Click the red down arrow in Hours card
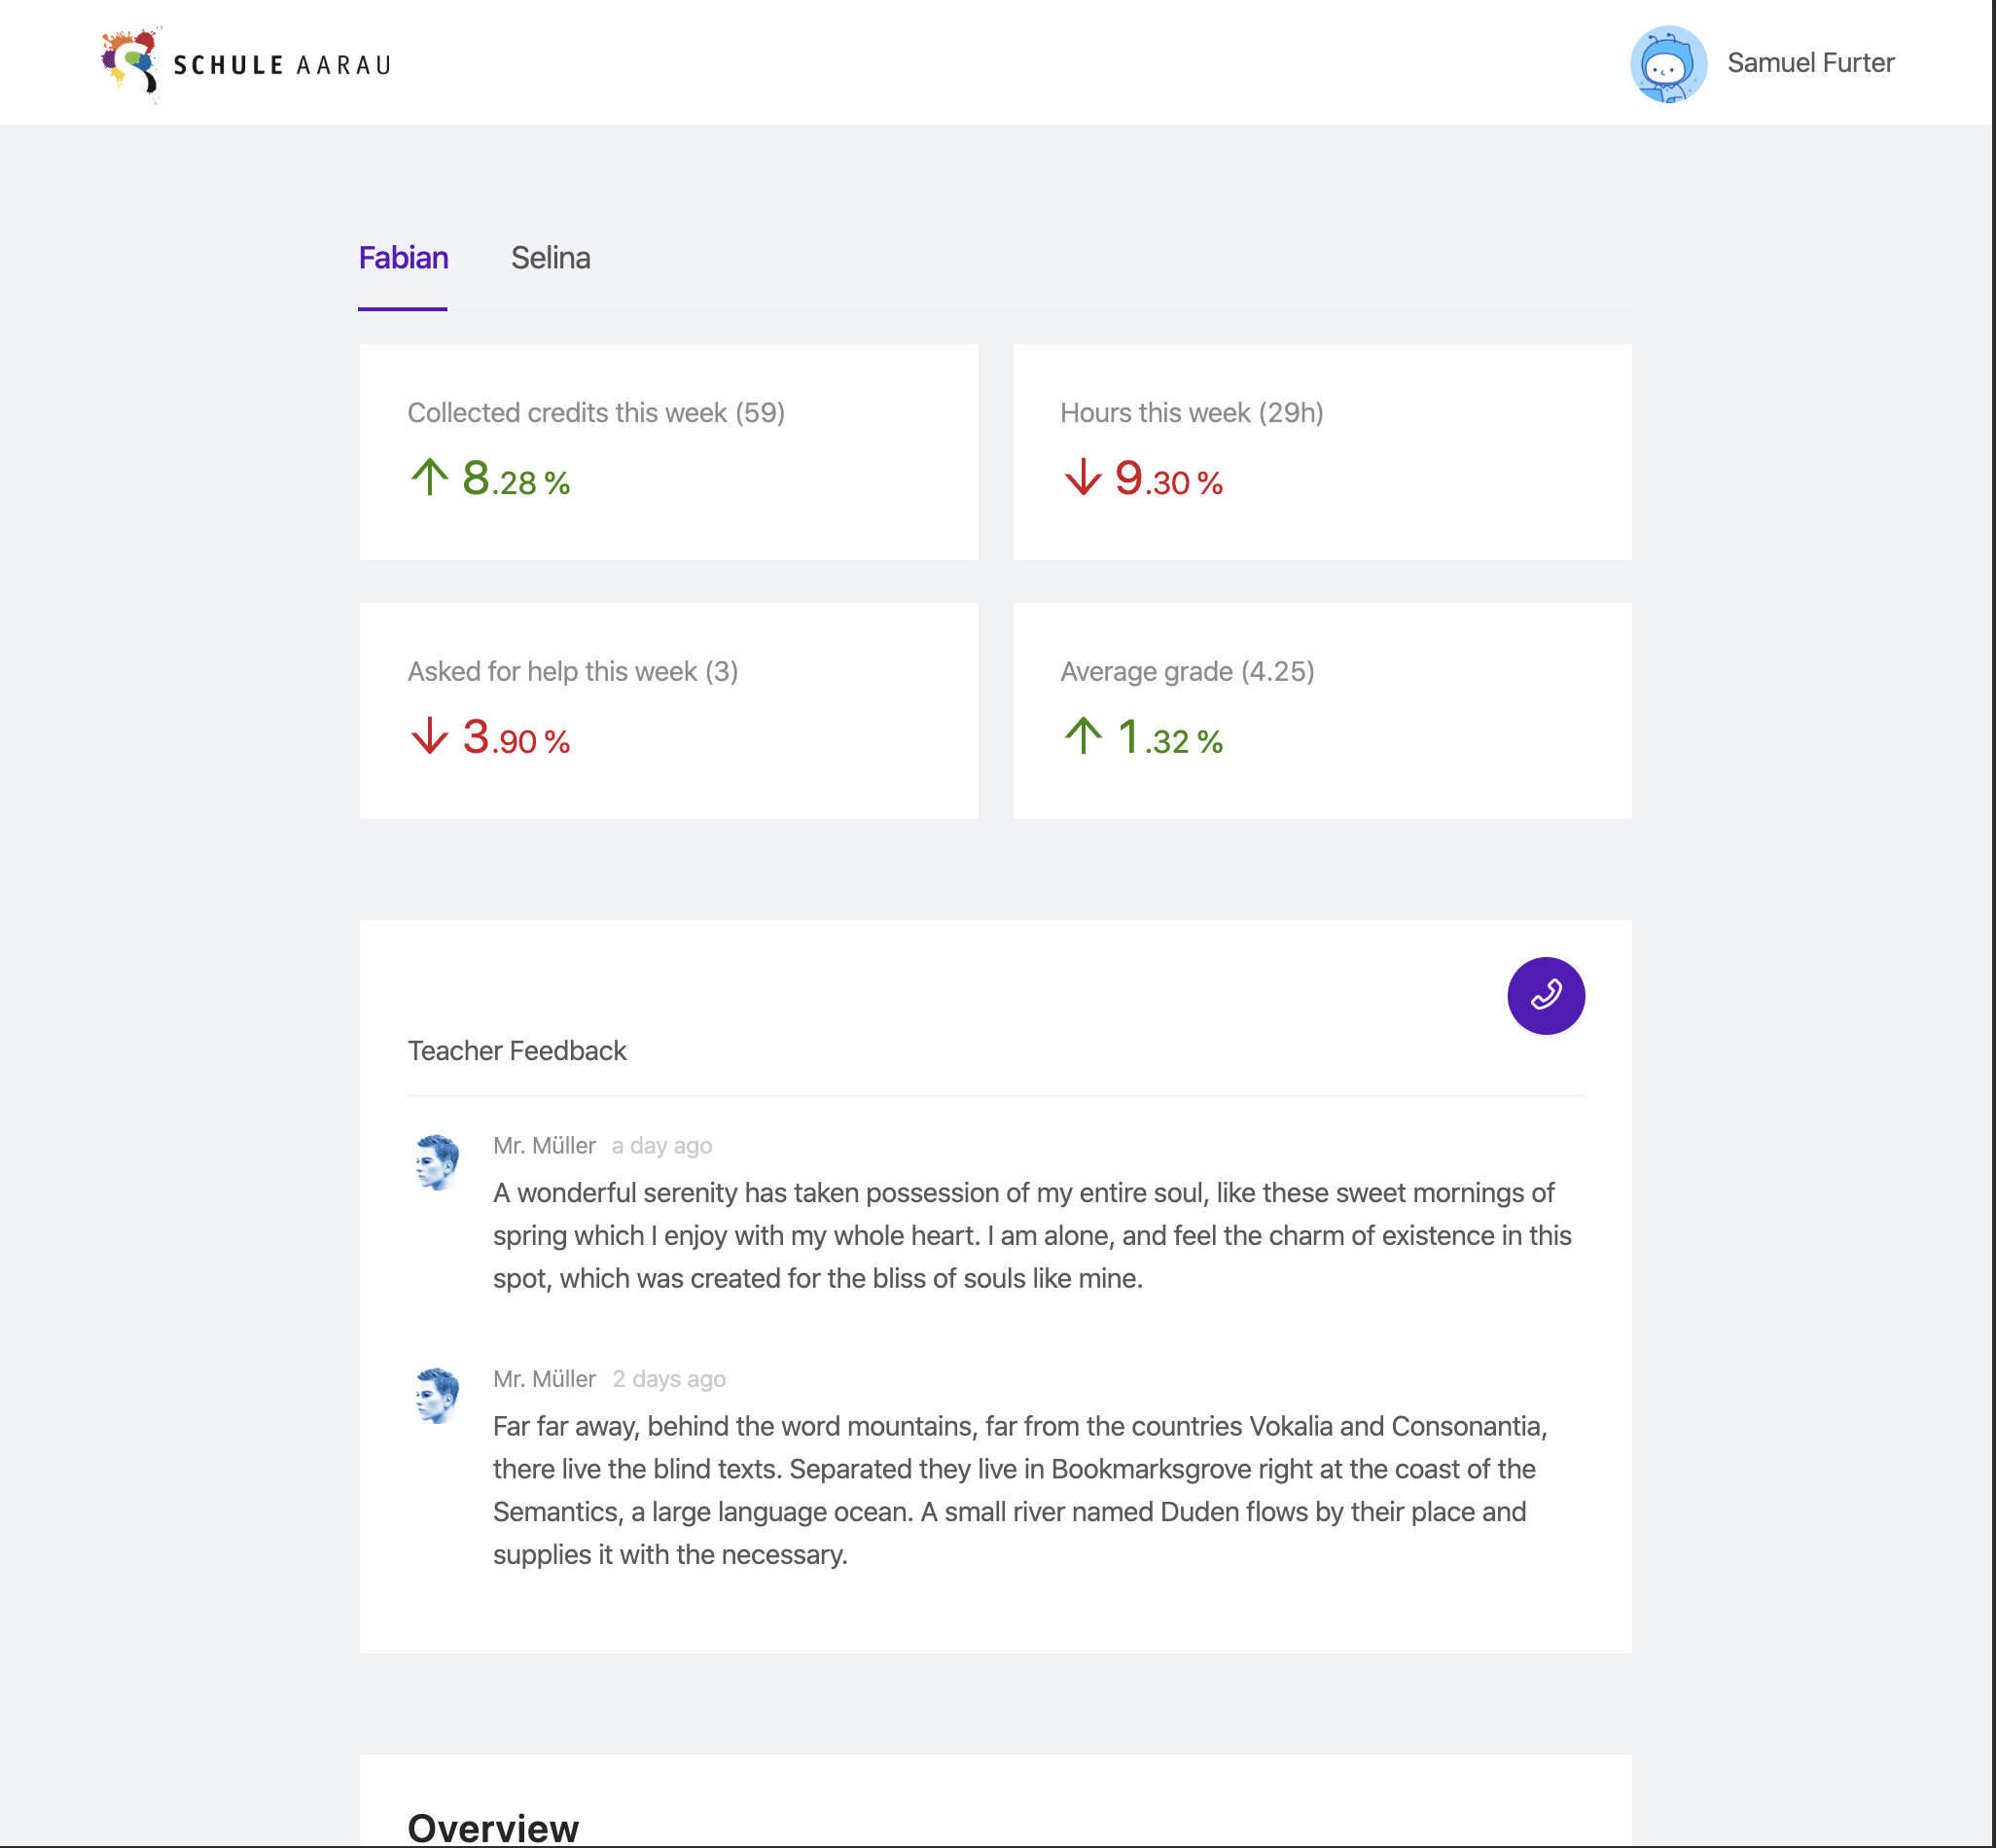Viewport: 1996px width, 1848px height. point(1082,477)
